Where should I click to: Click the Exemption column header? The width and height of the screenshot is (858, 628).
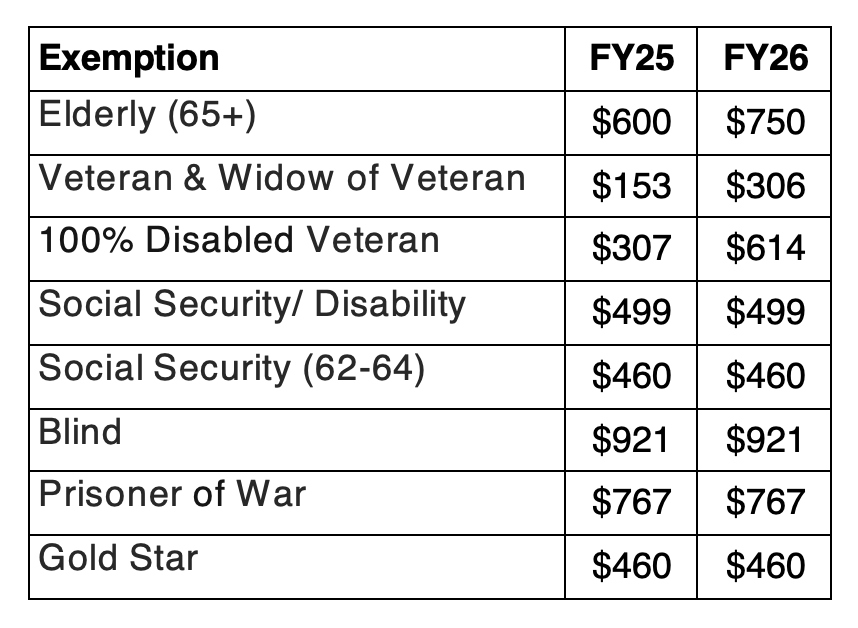129,58
